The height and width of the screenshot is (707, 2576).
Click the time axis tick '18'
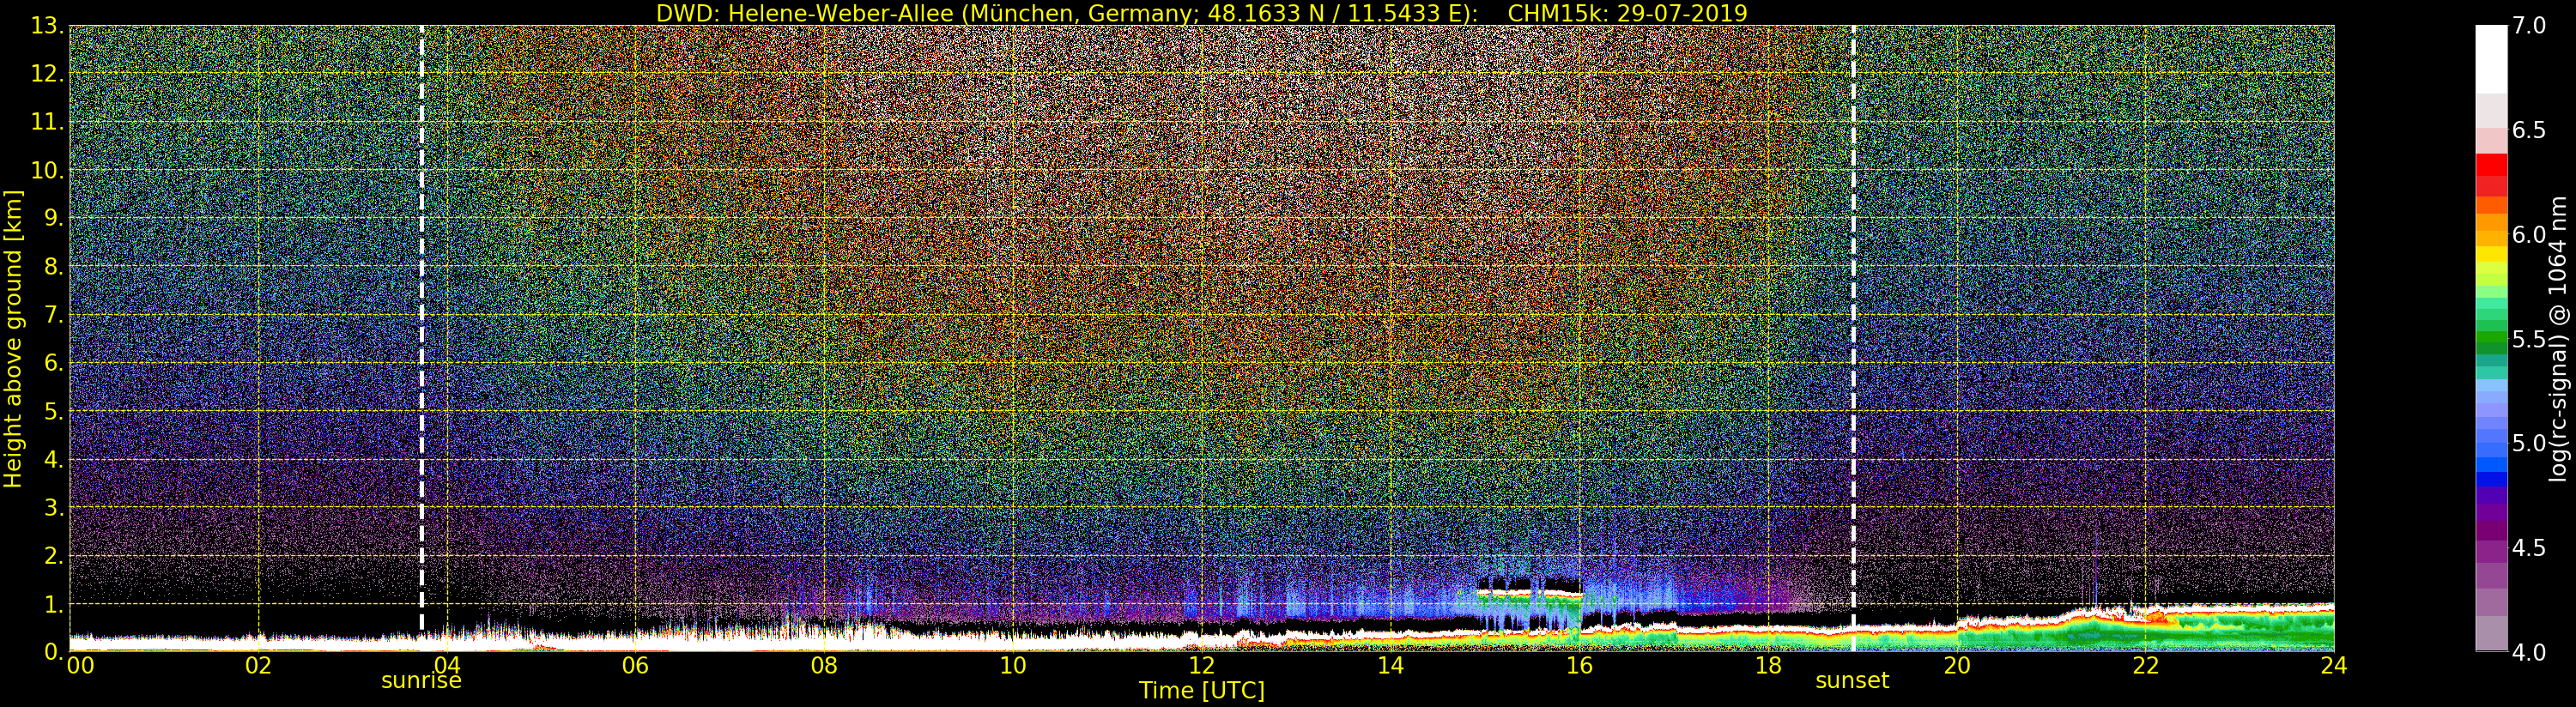[x=1768, y=665]
